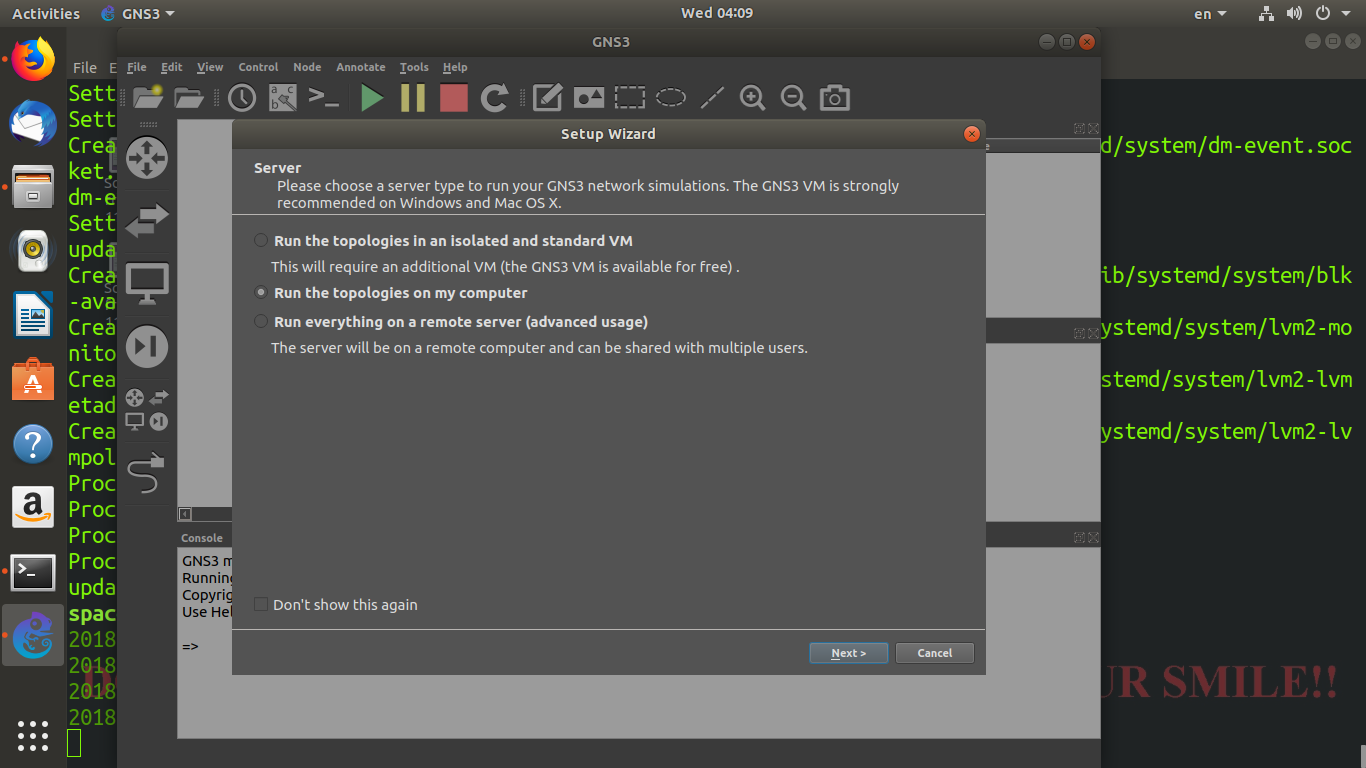Click the snapshot clock icon in toolbar

point(242,97)
